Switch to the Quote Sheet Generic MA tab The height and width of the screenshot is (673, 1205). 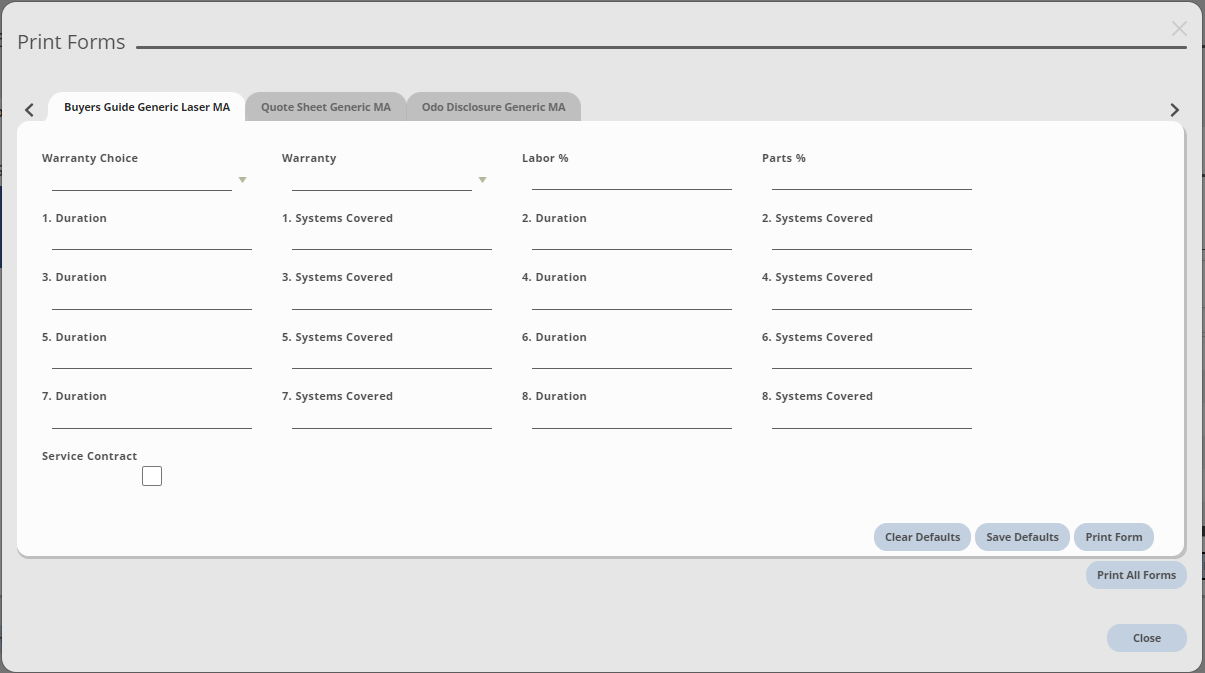coord(326,106)
